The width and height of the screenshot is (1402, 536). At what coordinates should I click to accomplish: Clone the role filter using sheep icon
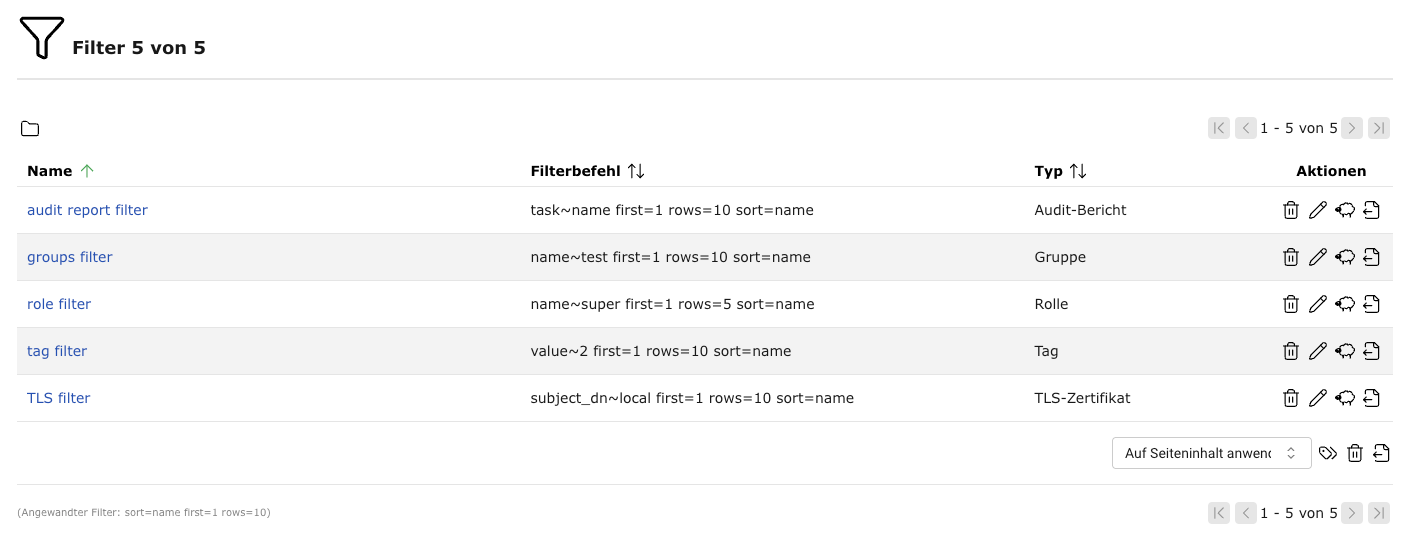tap(1345, 304)
